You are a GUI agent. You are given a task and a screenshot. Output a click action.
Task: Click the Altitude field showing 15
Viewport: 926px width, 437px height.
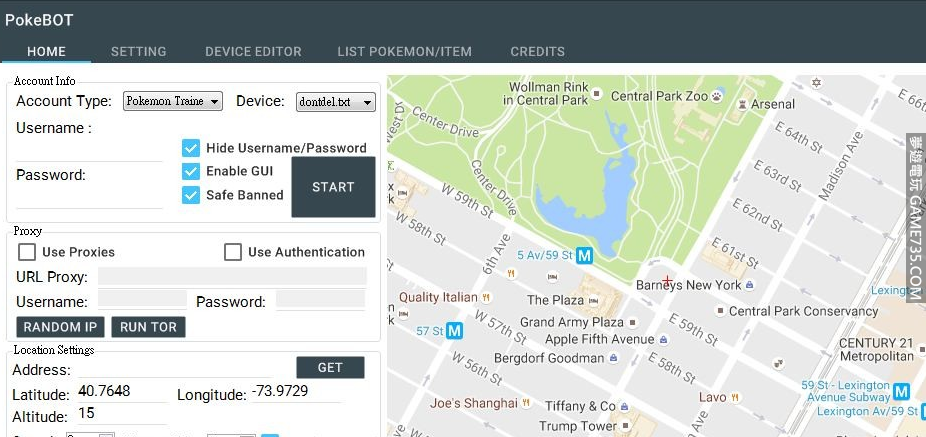(x=122, y=414)
